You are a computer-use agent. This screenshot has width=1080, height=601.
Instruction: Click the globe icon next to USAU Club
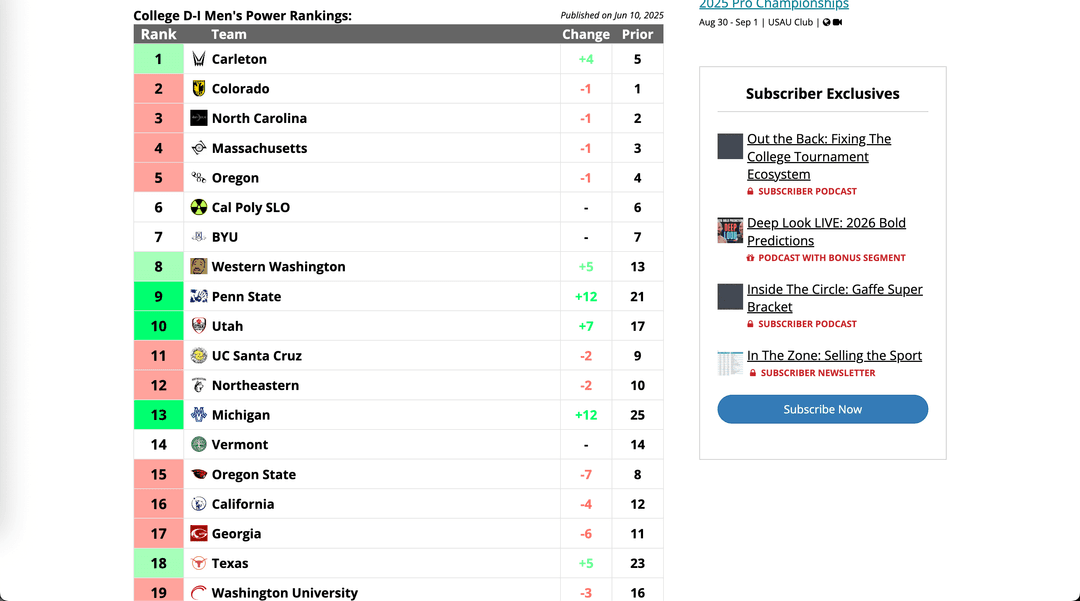click(x=825, y=22)
